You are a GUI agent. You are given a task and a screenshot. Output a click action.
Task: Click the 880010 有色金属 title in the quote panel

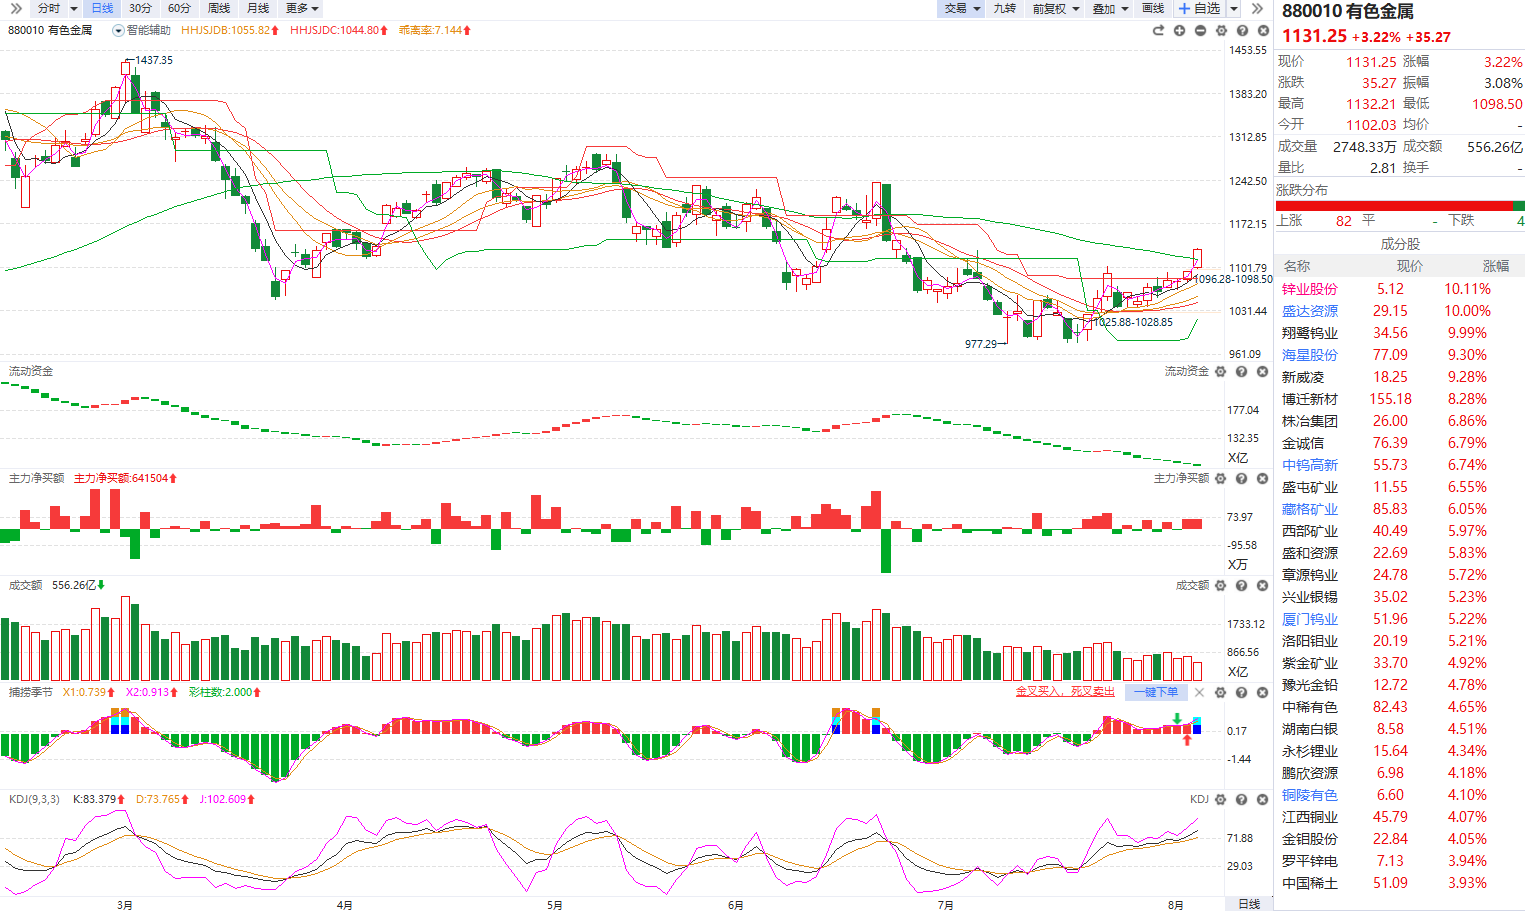click(x=1347, y=11)
